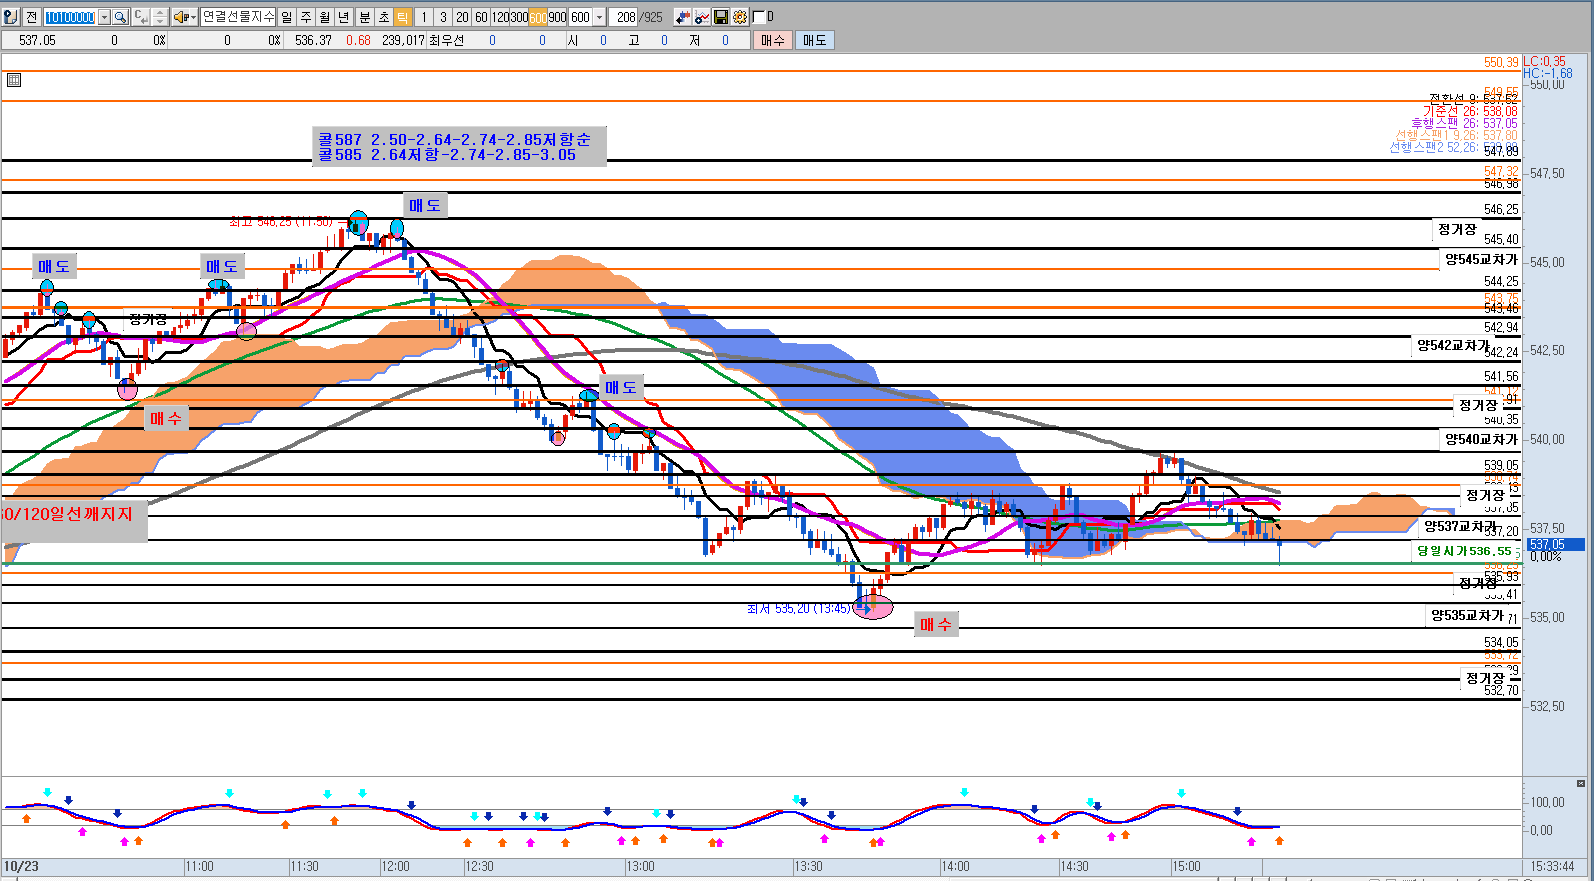Open the symbol code dropdown arrow
1594x881 pixels.
coord(104,17)
